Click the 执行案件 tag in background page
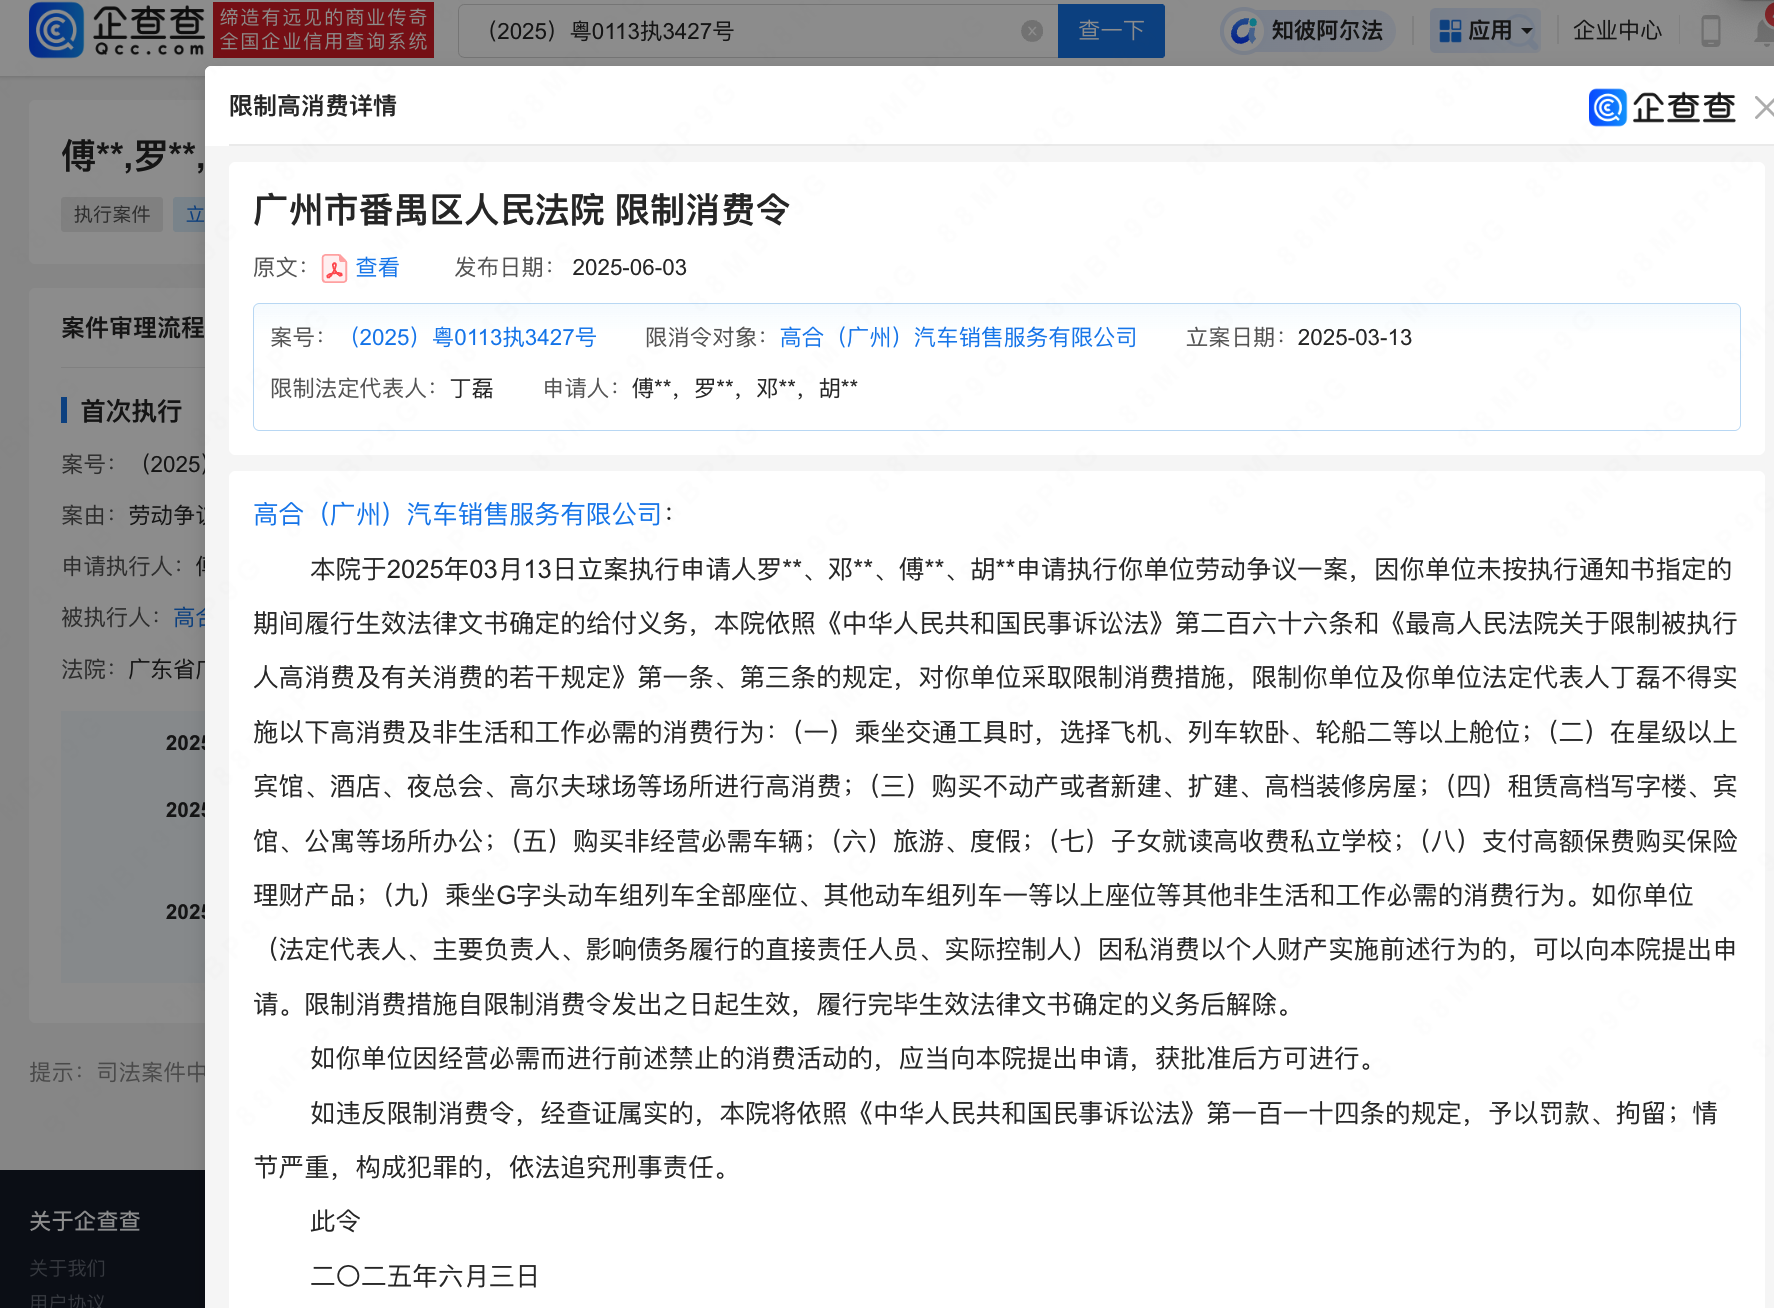Viewport: 1774px width, 1308px height. pyautogui.click(x=112, y=215)
